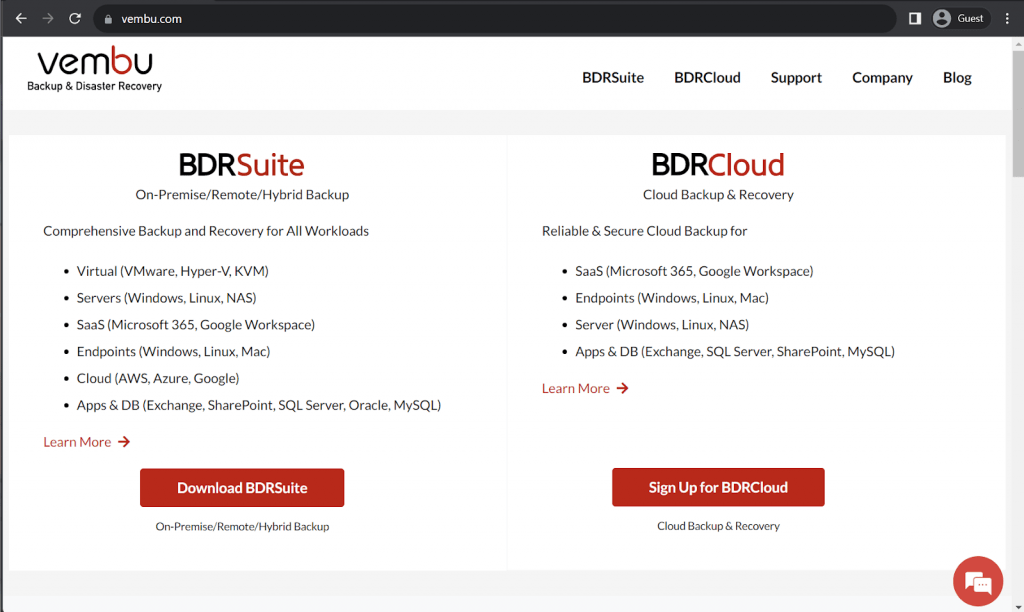This screenshot has height=612, width=1024.
Task: Toggle the browser side panel icon
Action: pyautogui.click(x=914, y=18)
